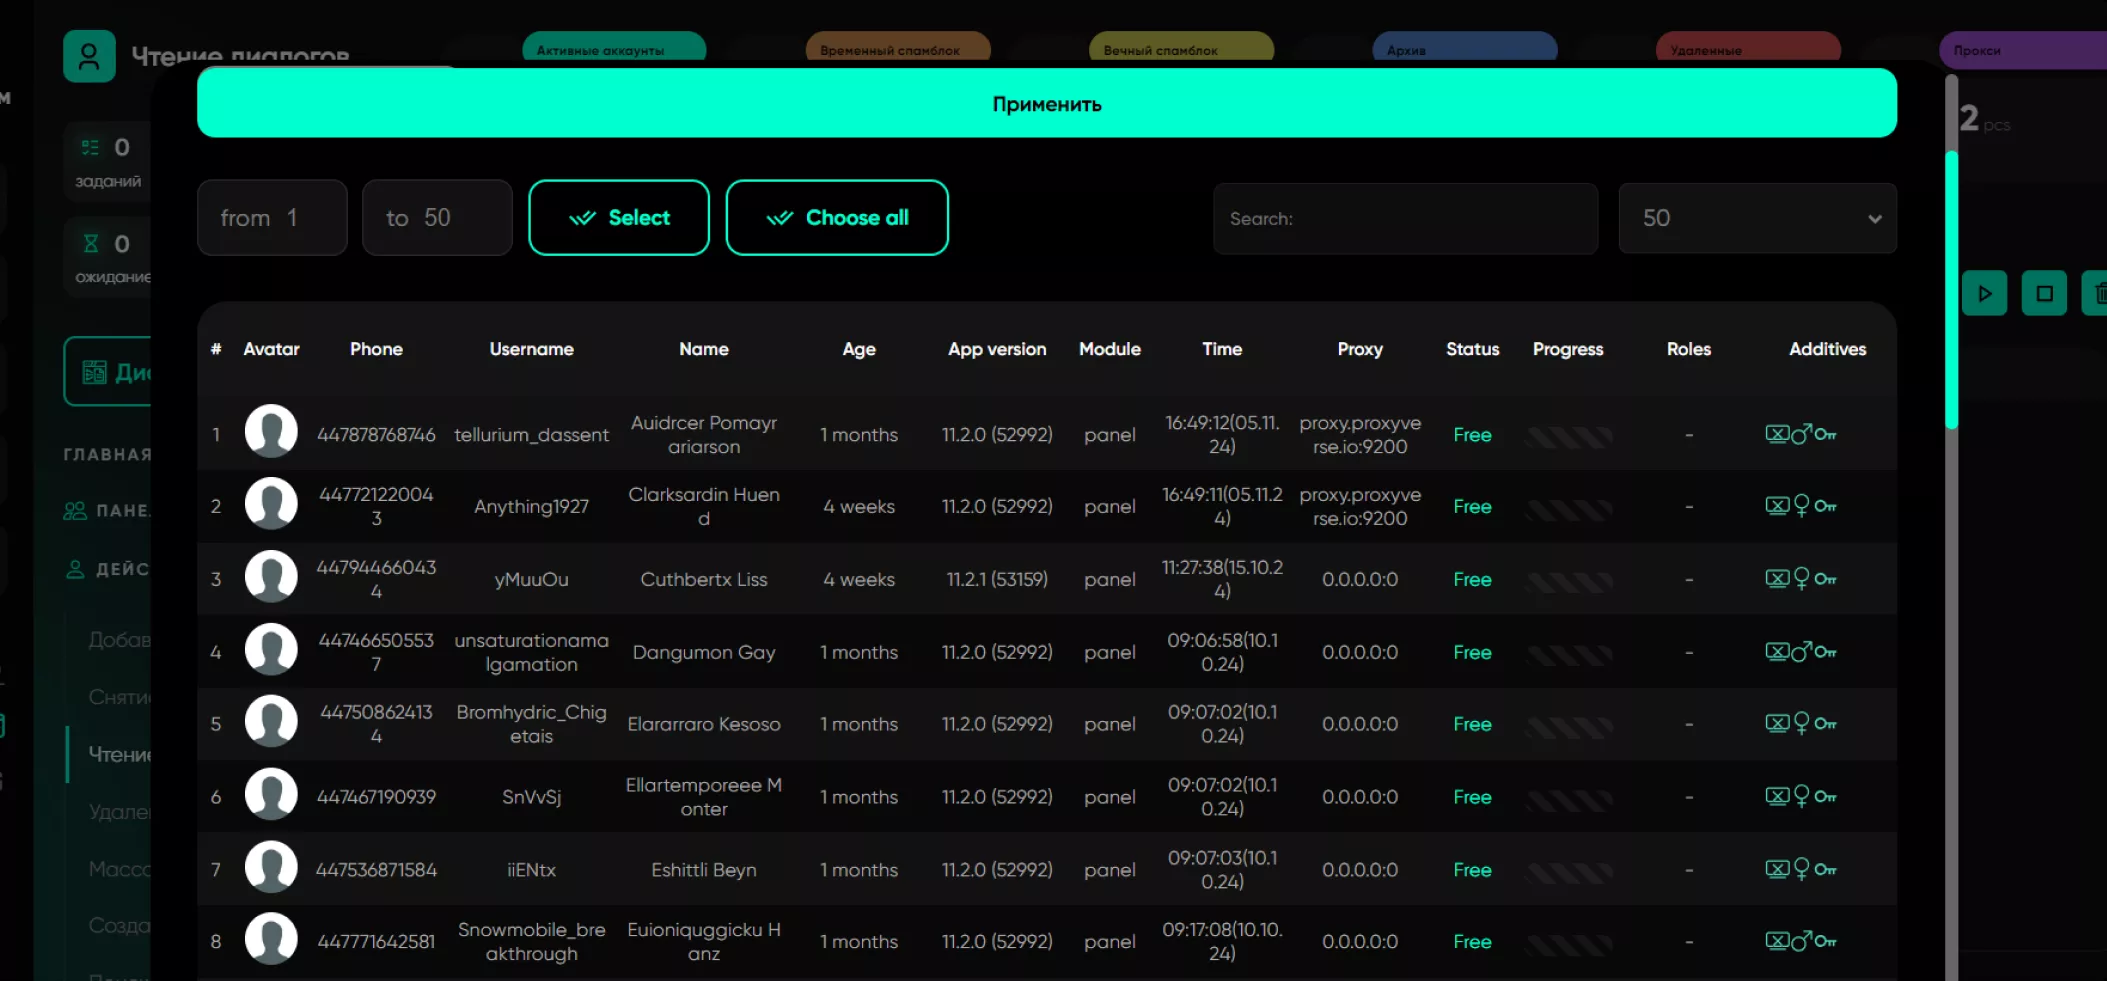Switch to Активные аккаунты tab
Viewport: 2107px width, 981px height.
[613, 48]
